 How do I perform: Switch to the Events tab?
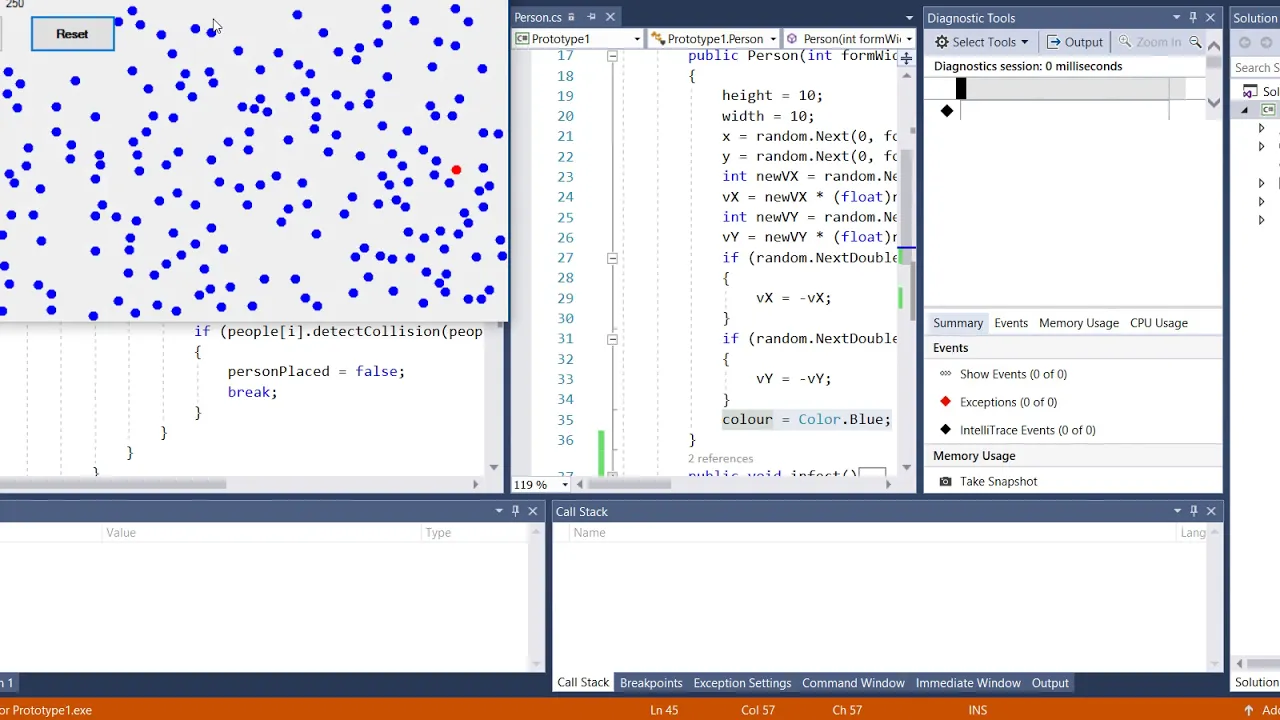tap(1011, 323)
